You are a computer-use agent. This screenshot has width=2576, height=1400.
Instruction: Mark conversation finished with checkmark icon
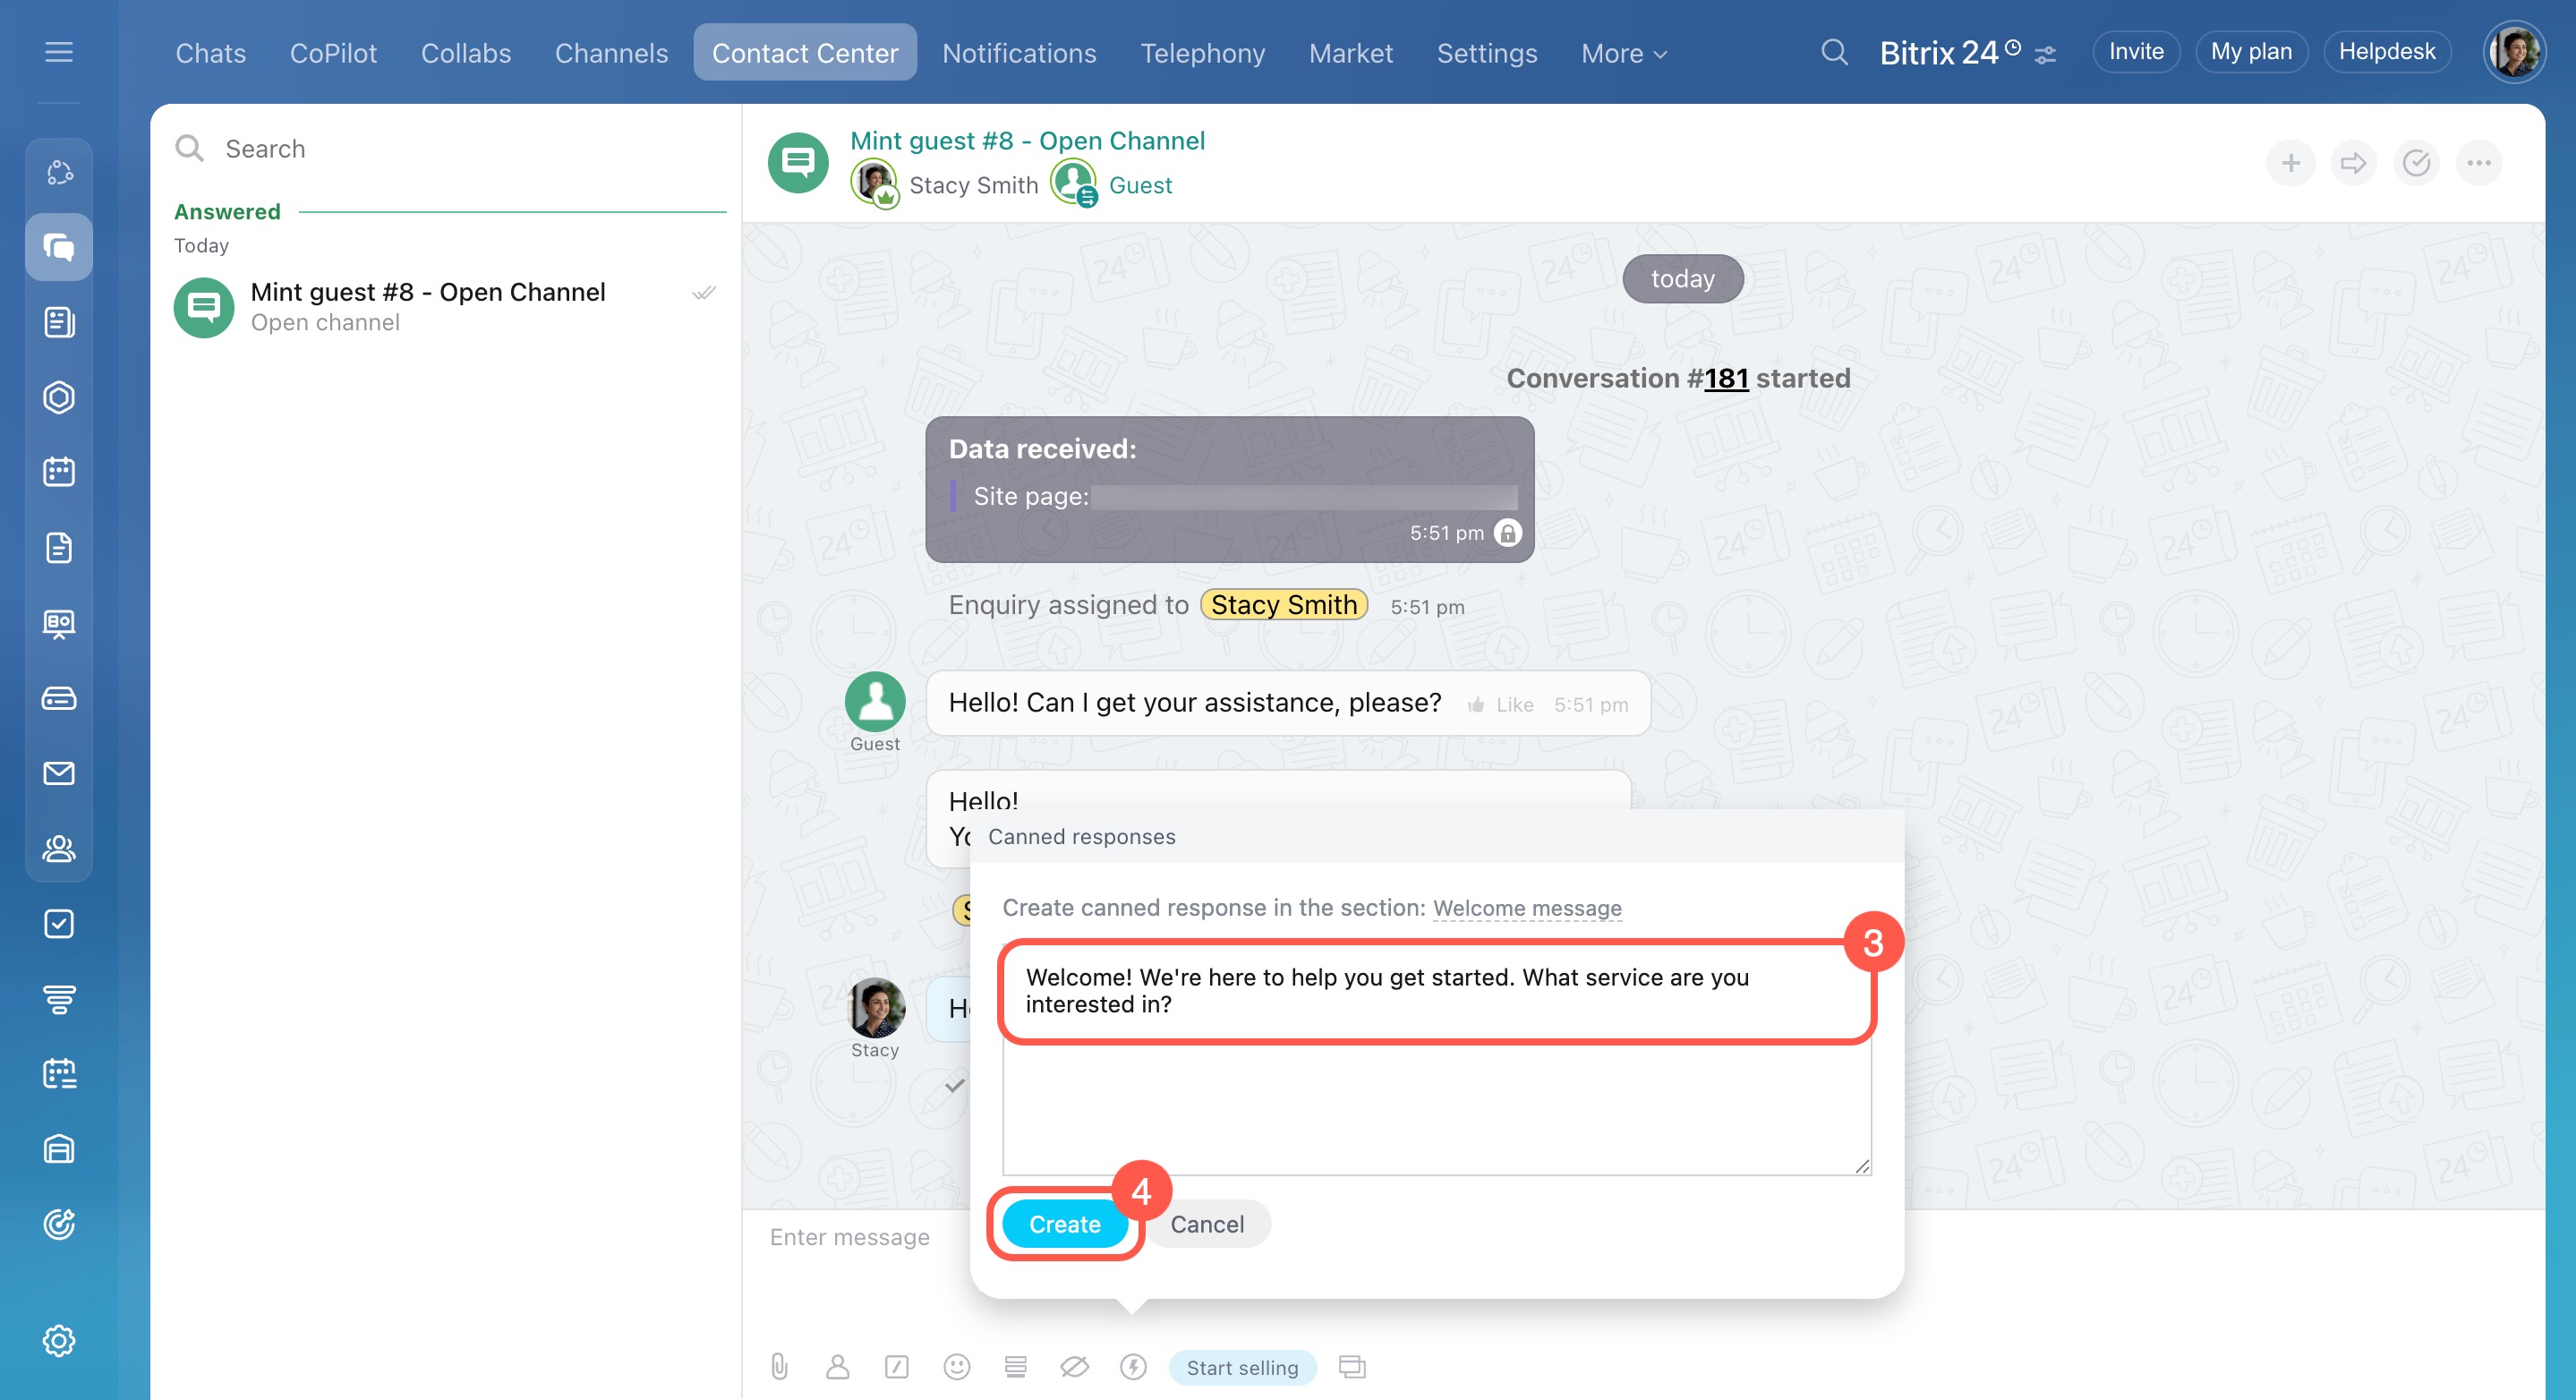(2416, 163)
